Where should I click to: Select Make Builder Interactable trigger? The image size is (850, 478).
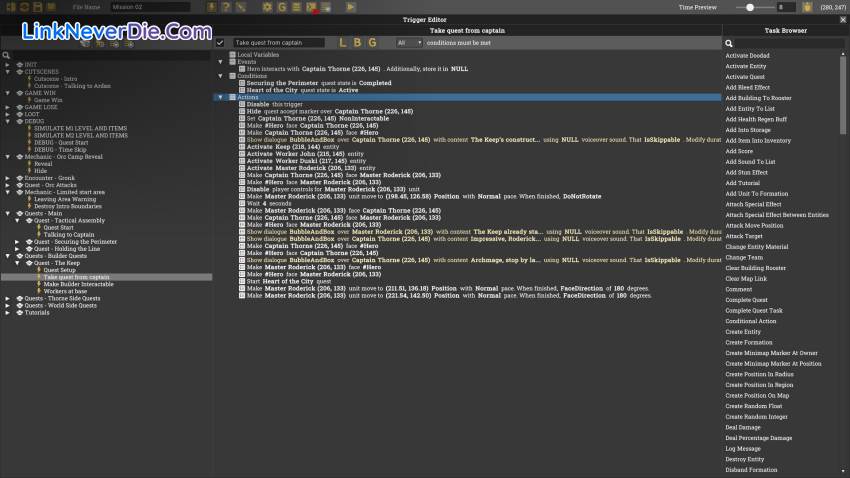tap(78, 284)
